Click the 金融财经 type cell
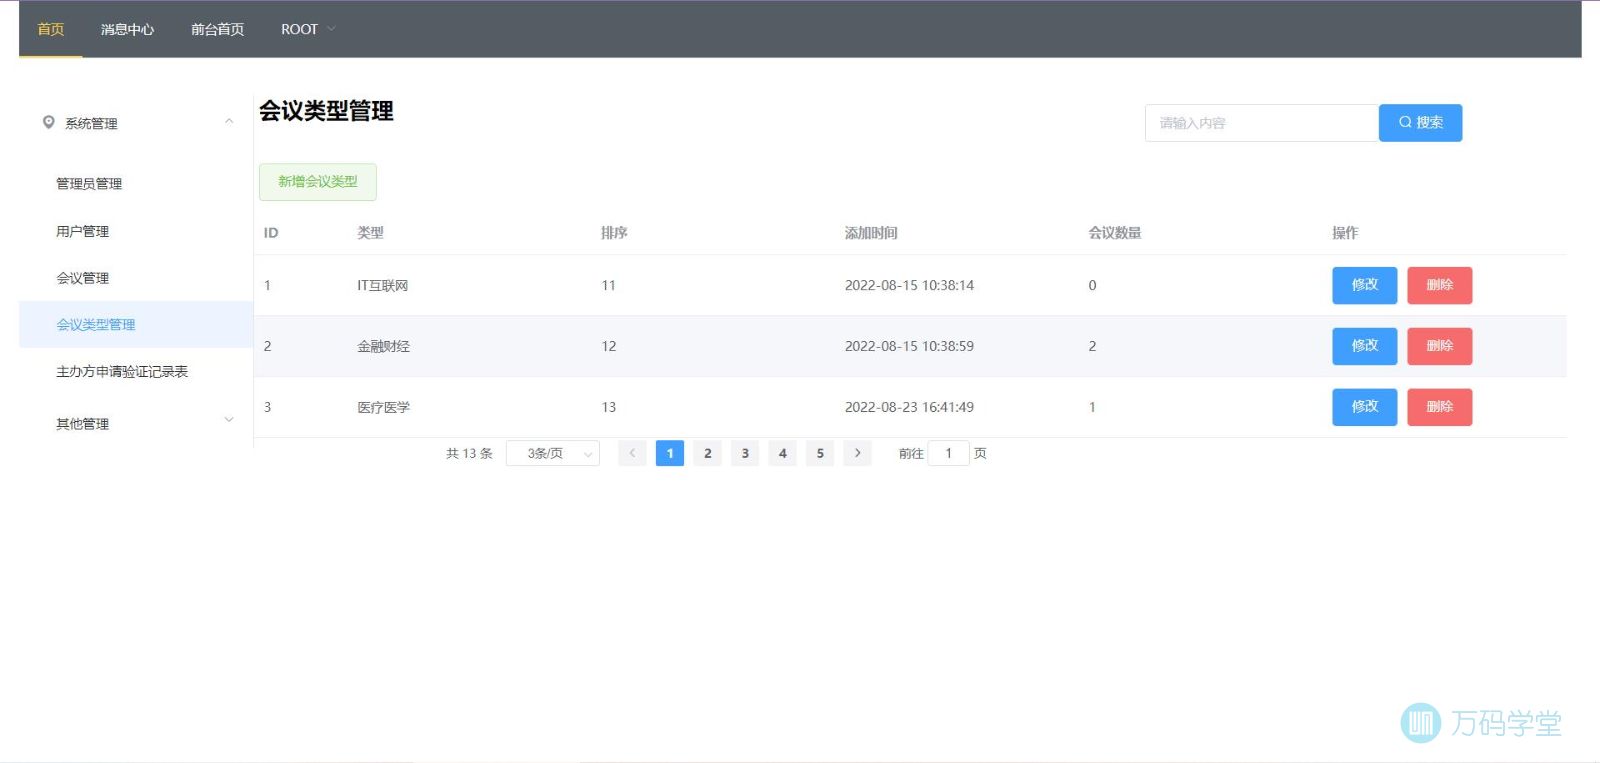 383,346
